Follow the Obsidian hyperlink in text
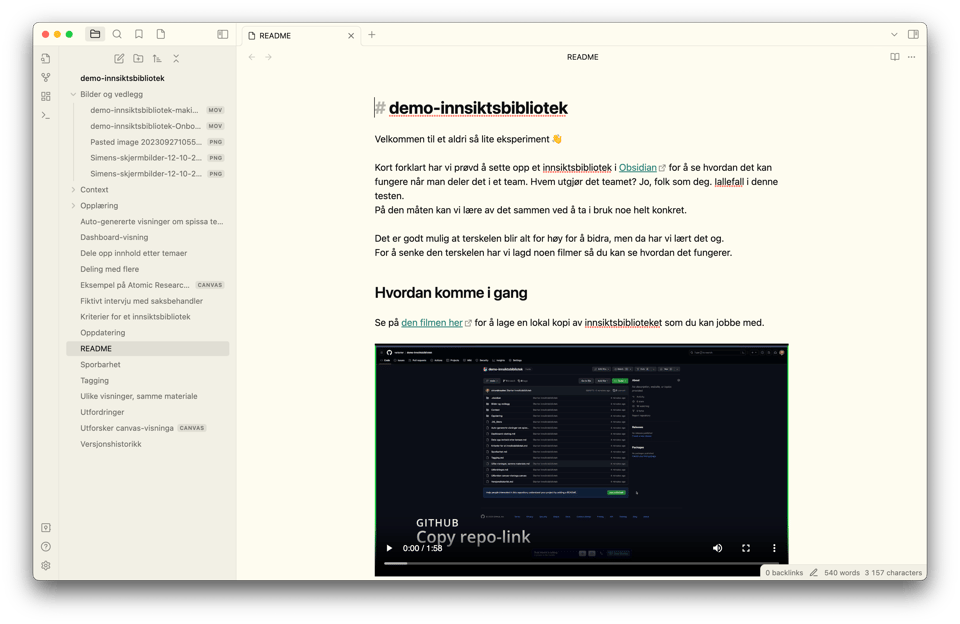The image size is (960, 624). 637,168
